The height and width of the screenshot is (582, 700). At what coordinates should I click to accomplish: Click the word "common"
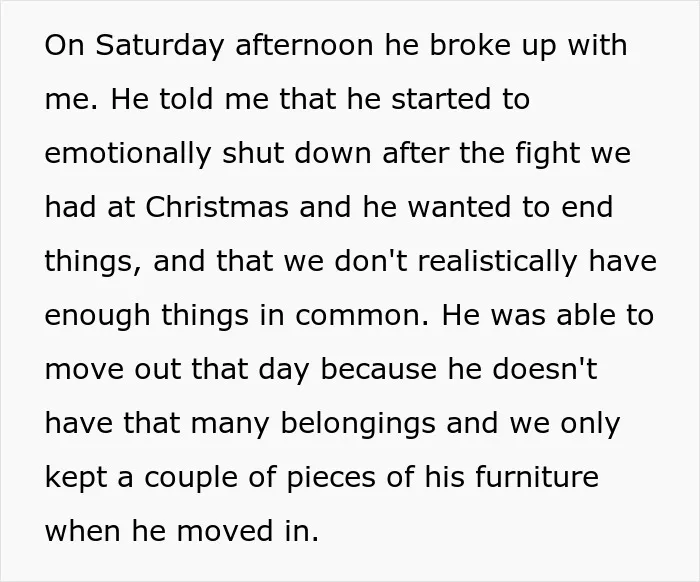coord(359,315)
